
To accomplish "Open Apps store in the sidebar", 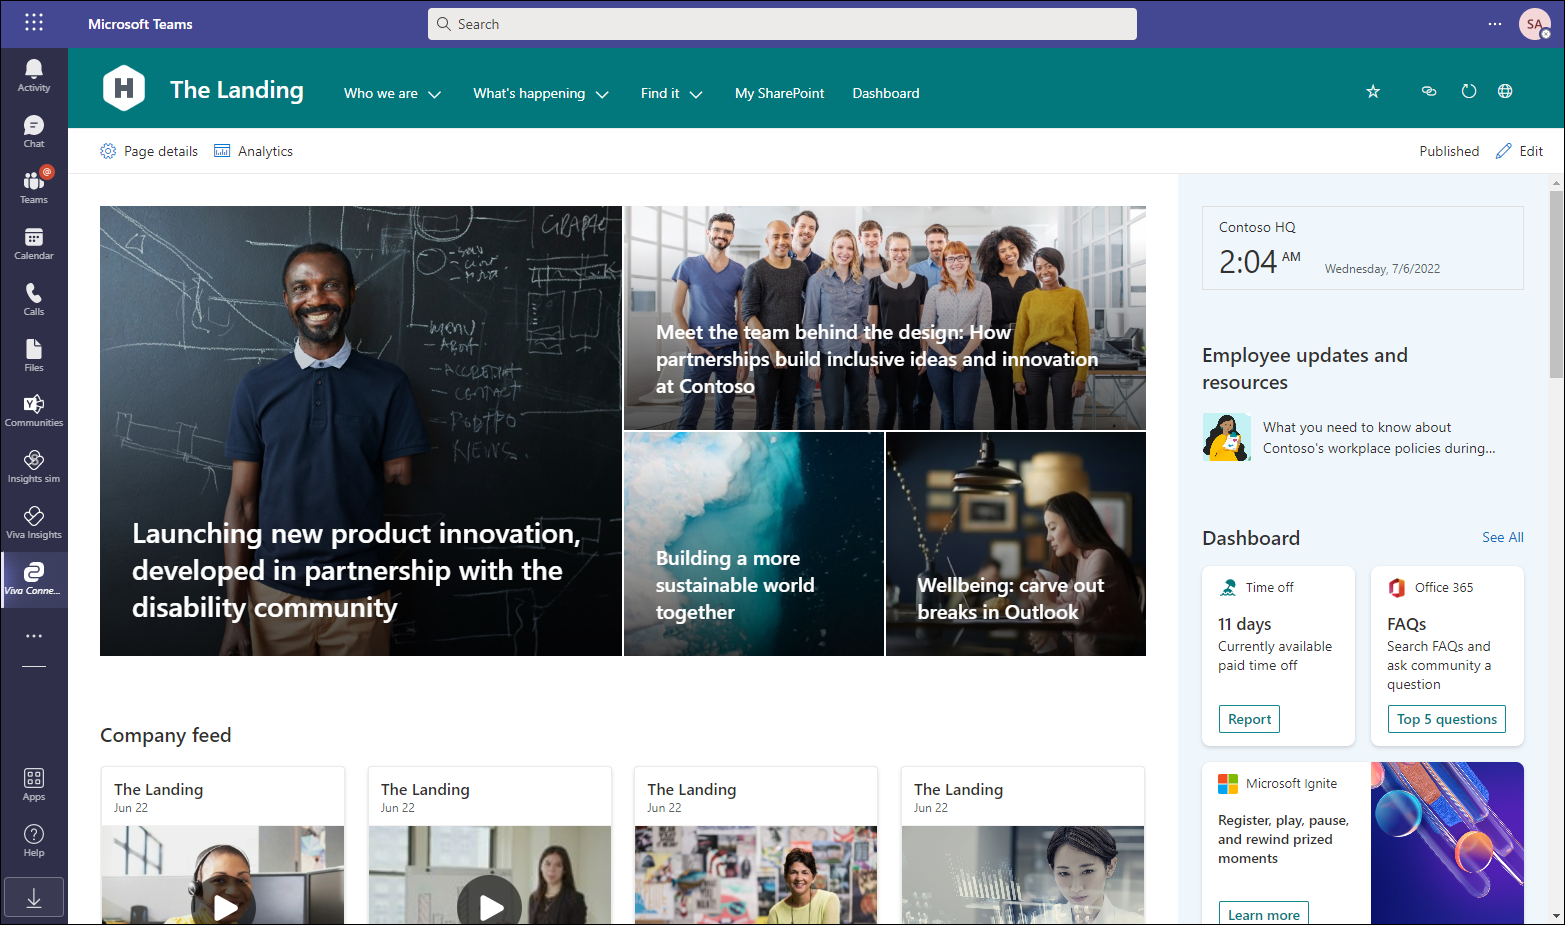I will pyautogui.click(x=34, y=785).
